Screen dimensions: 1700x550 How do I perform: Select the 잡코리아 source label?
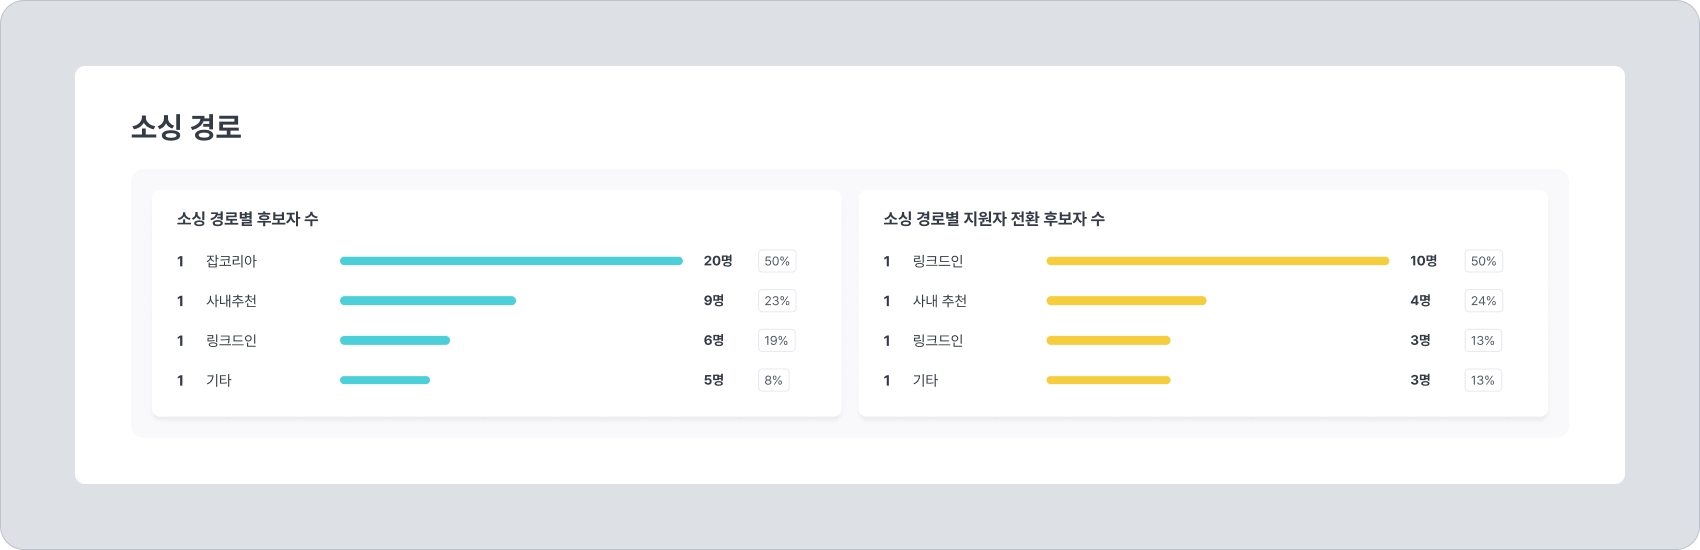[x=231, y=261]
